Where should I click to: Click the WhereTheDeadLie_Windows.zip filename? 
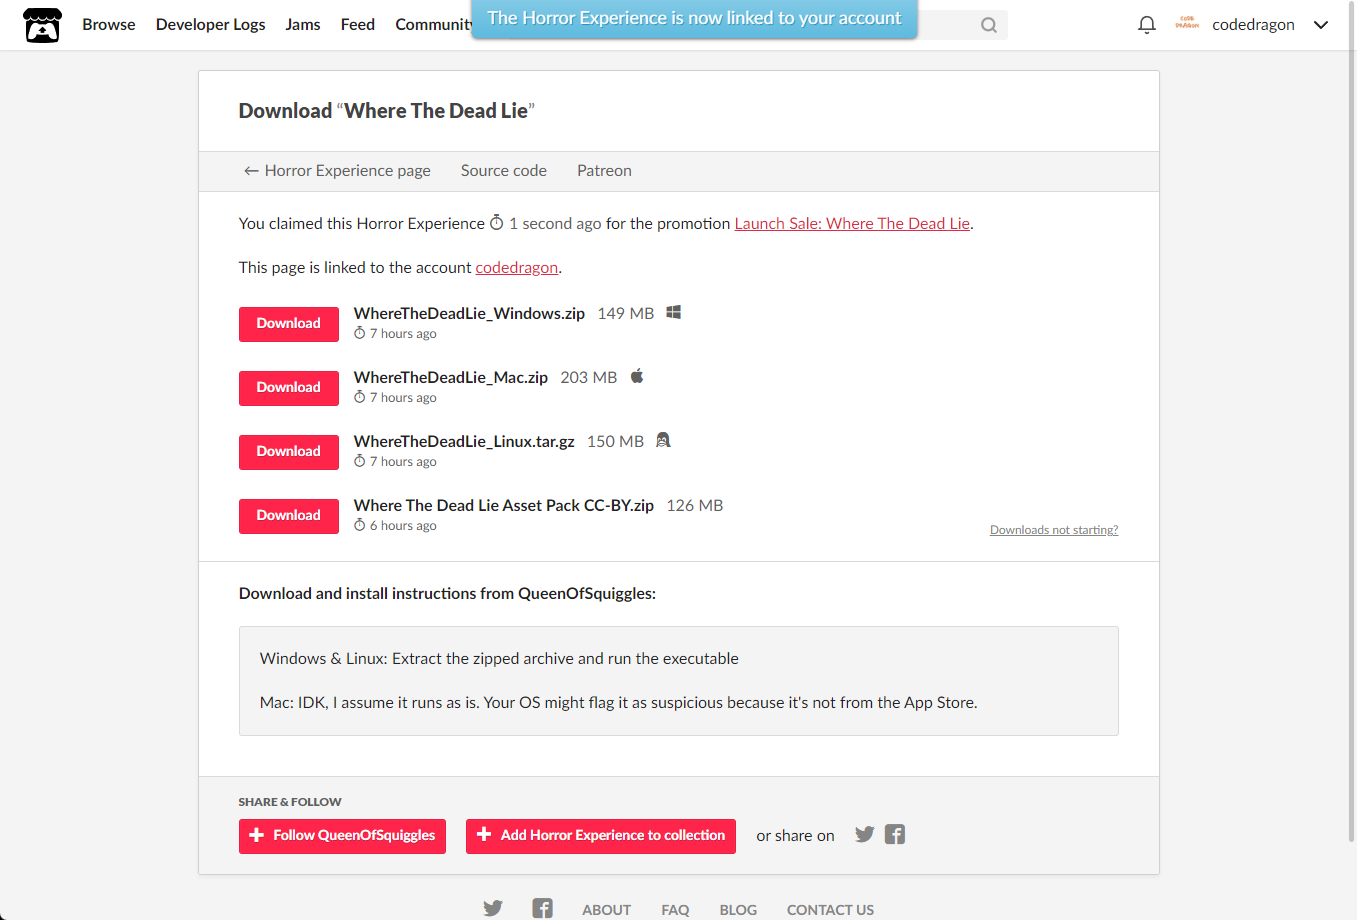(x=469, y=314)
